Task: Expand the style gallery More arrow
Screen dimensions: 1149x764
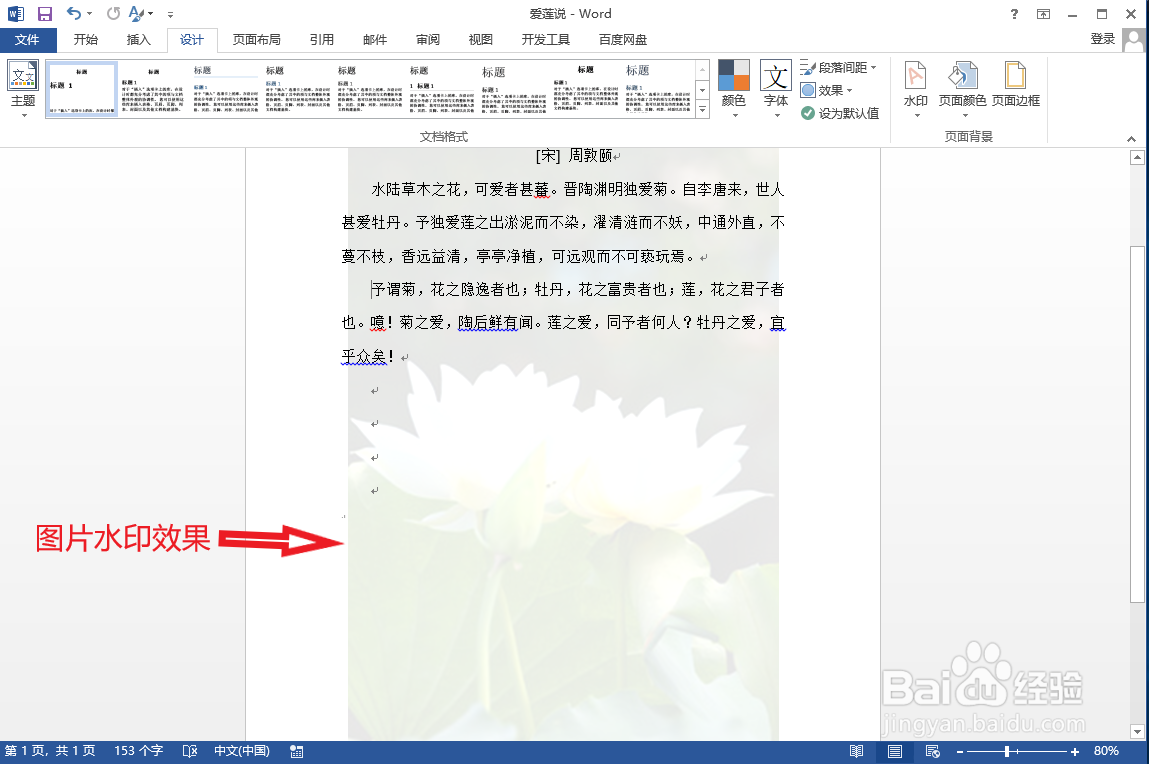Action: 702,109
